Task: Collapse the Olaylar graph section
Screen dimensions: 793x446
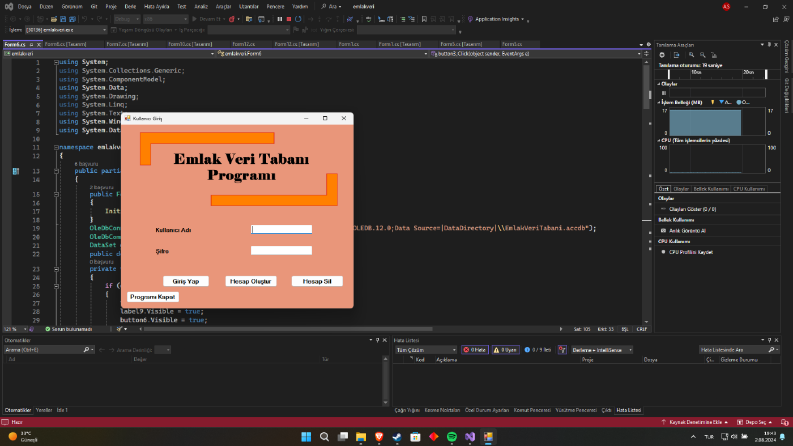Action: pos(658,84)
